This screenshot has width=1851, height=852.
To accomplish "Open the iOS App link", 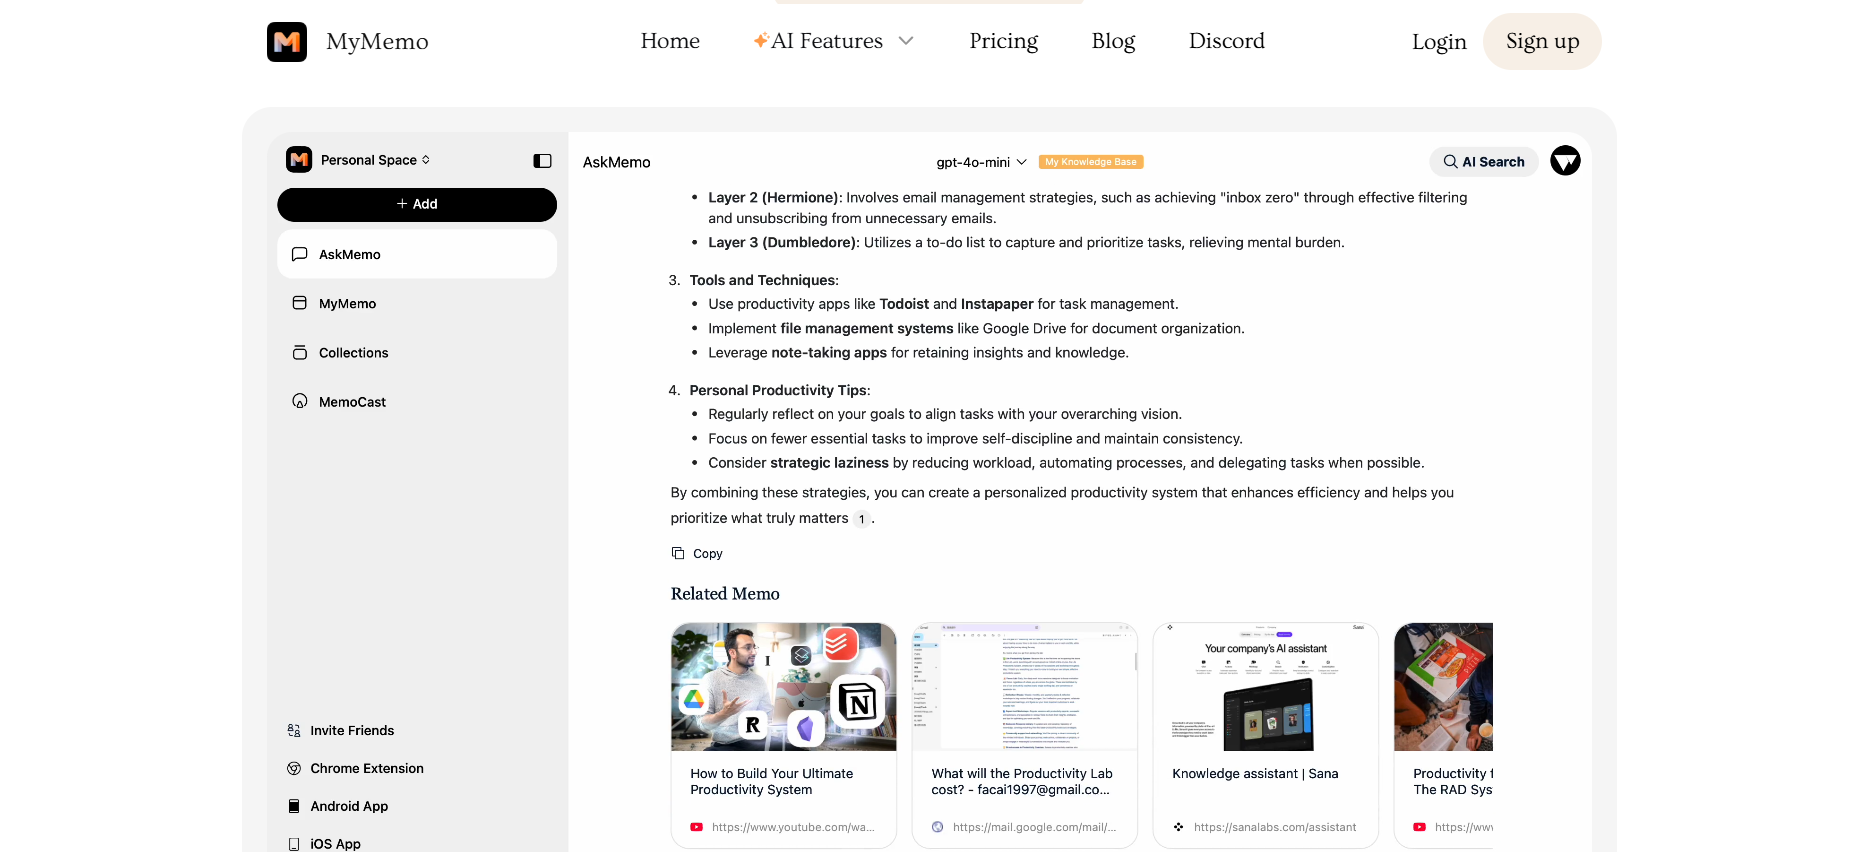I will pos(335,844).
